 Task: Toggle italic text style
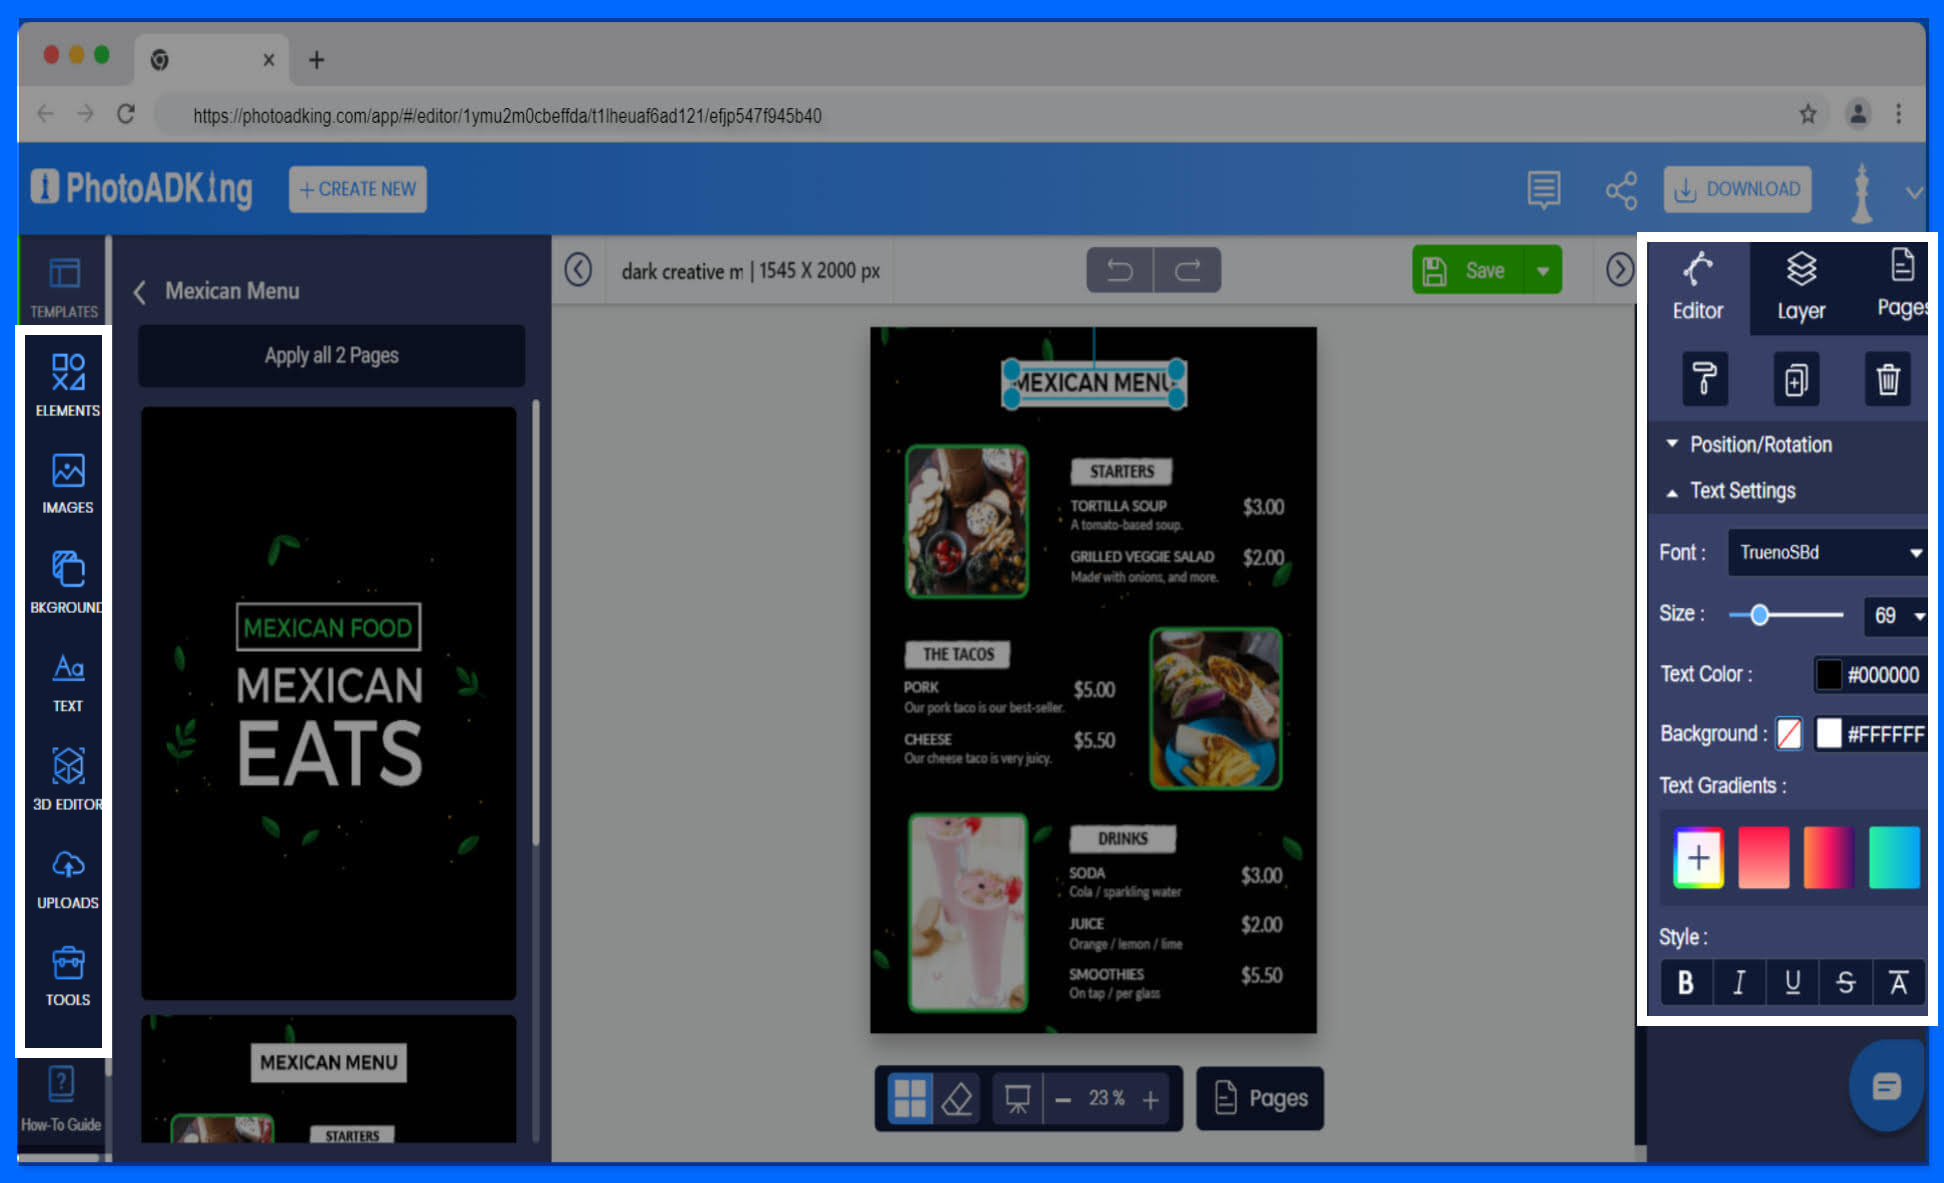pyautogui.click(x=1739, y=983)
